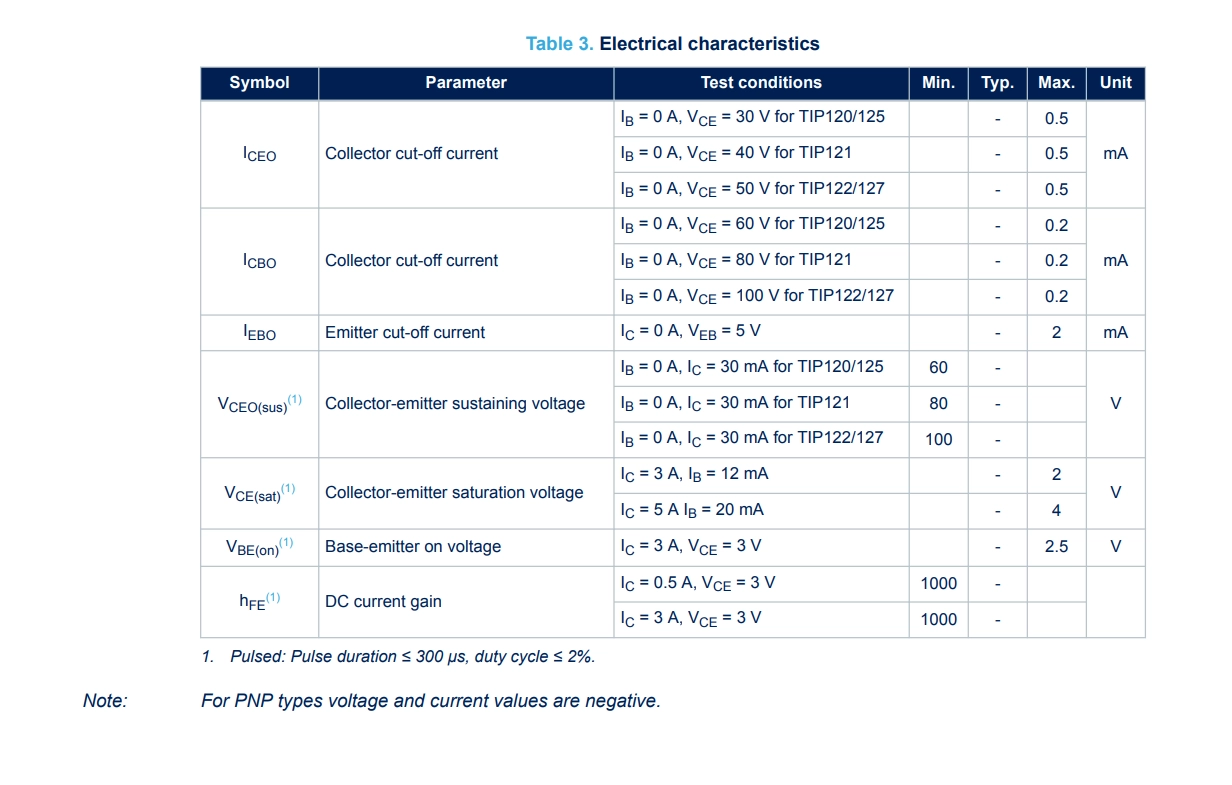The height and width of the screenshot is (785, 1232).
Task: Click the VCEO(sus) footnote reference (1)
Action: coord(295,400)
